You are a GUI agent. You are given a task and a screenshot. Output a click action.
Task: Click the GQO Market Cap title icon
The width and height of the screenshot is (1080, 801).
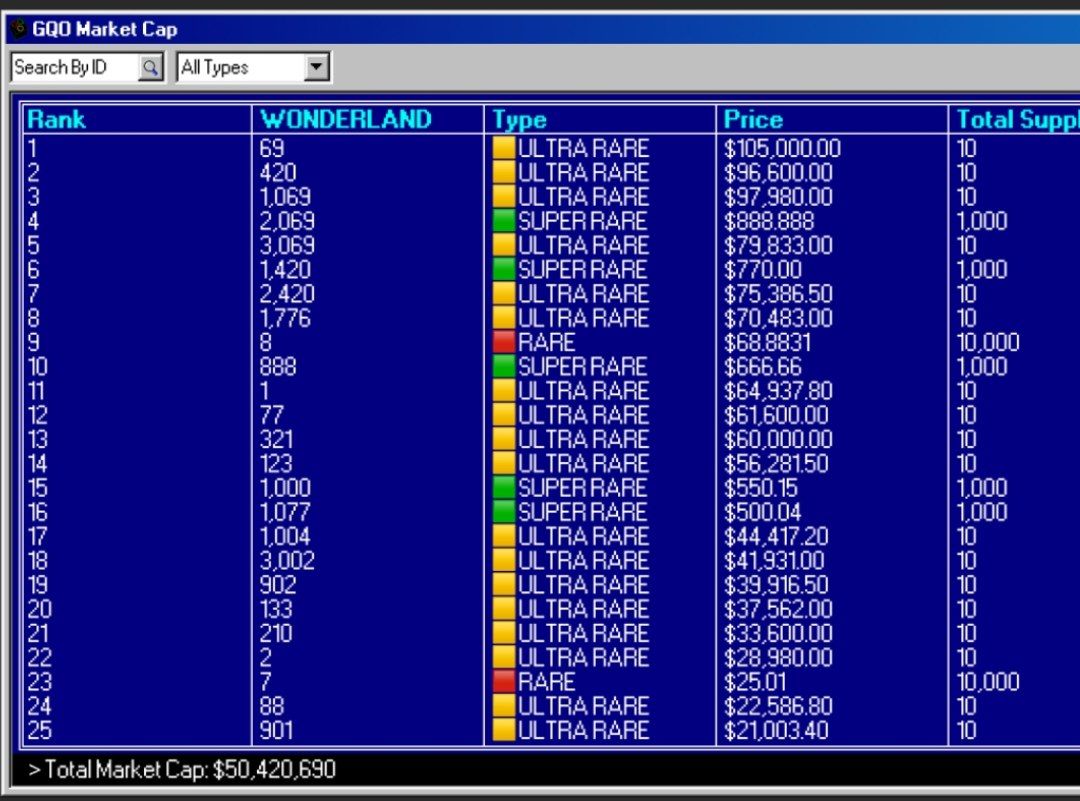19,29
